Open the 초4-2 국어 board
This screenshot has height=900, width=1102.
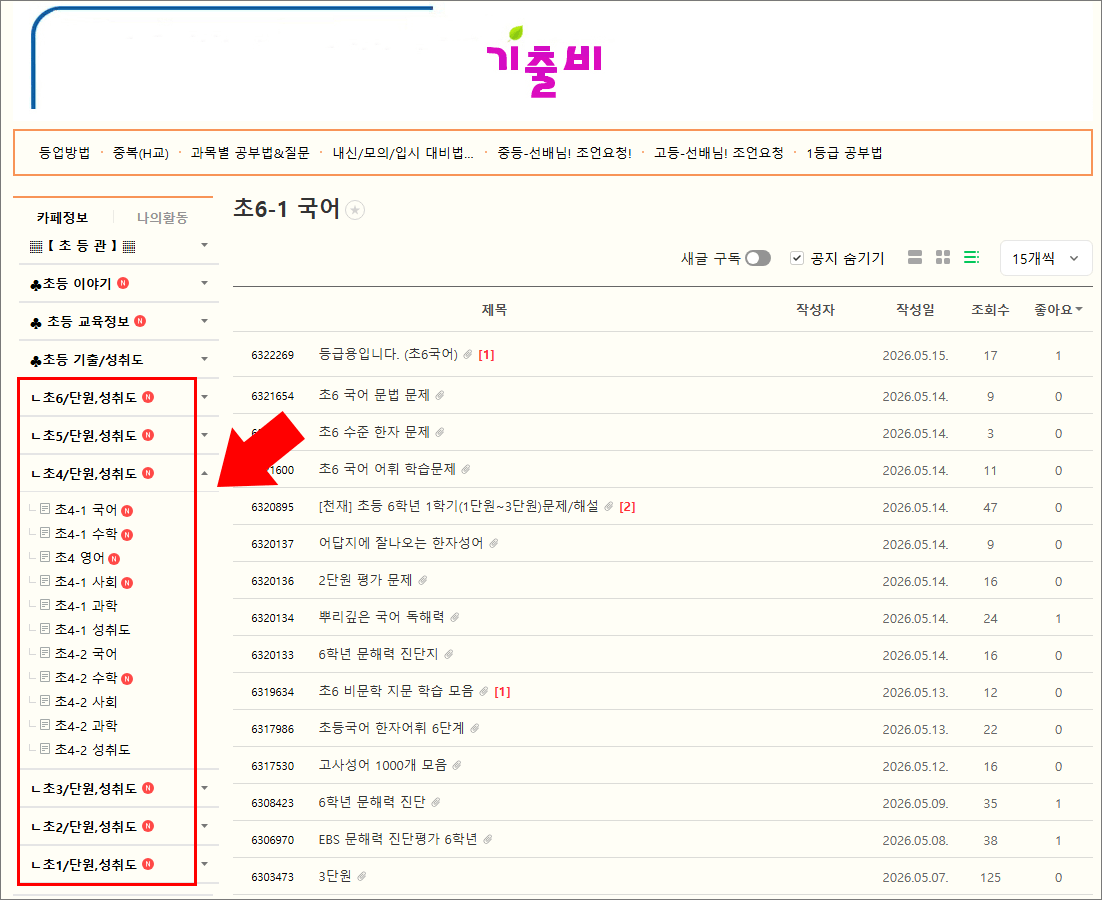86,653
